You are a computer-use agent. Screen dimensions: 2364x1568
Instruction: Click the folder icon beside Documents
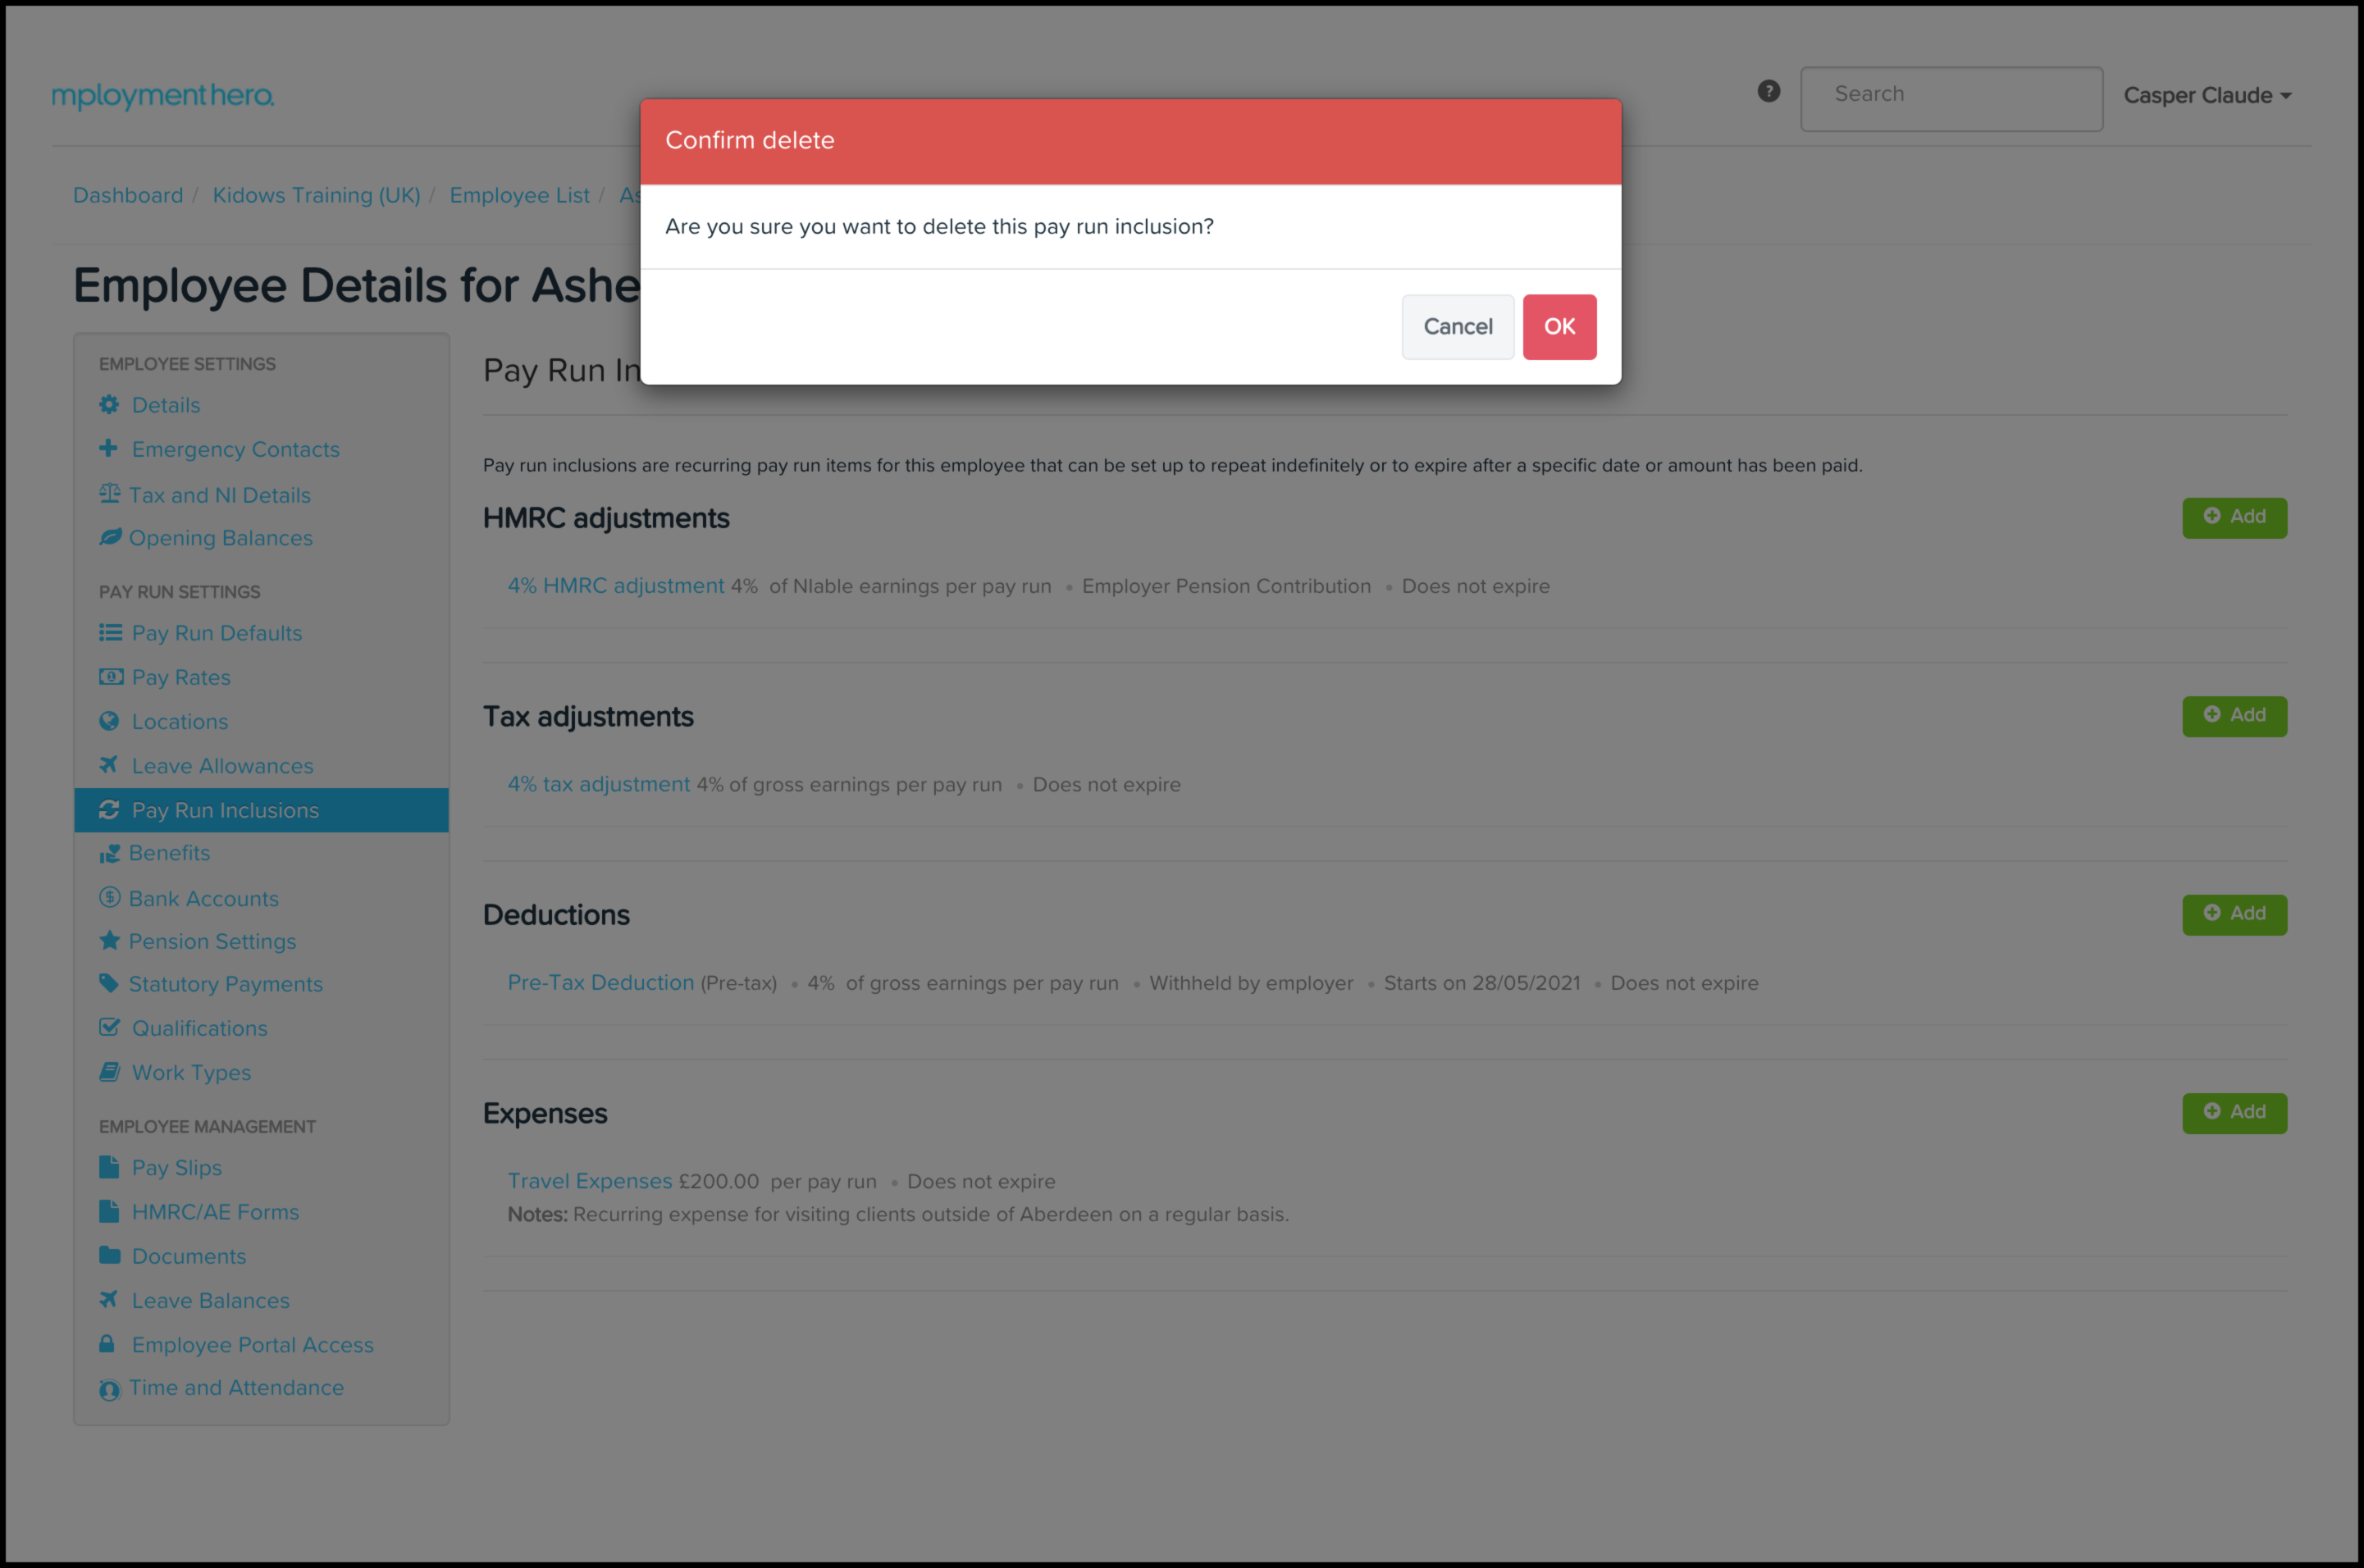click(x=109, y=1255)
